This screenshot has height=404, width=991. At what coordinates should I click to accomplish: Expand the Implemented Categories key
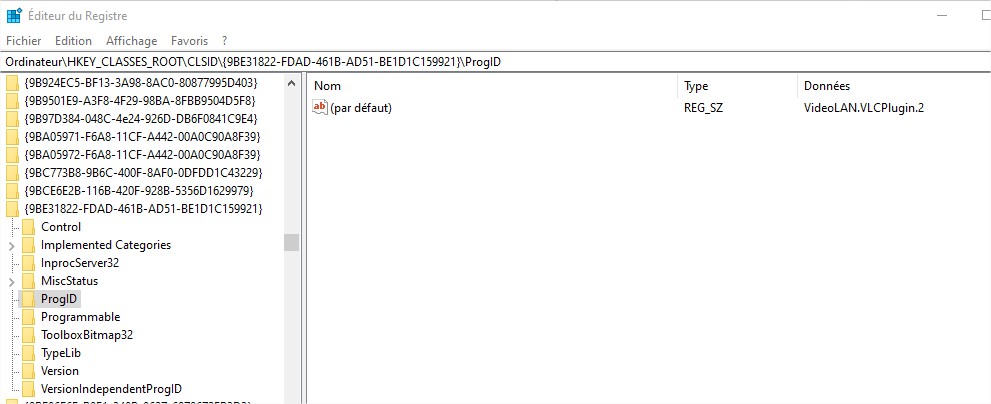[x=12, y=245]
